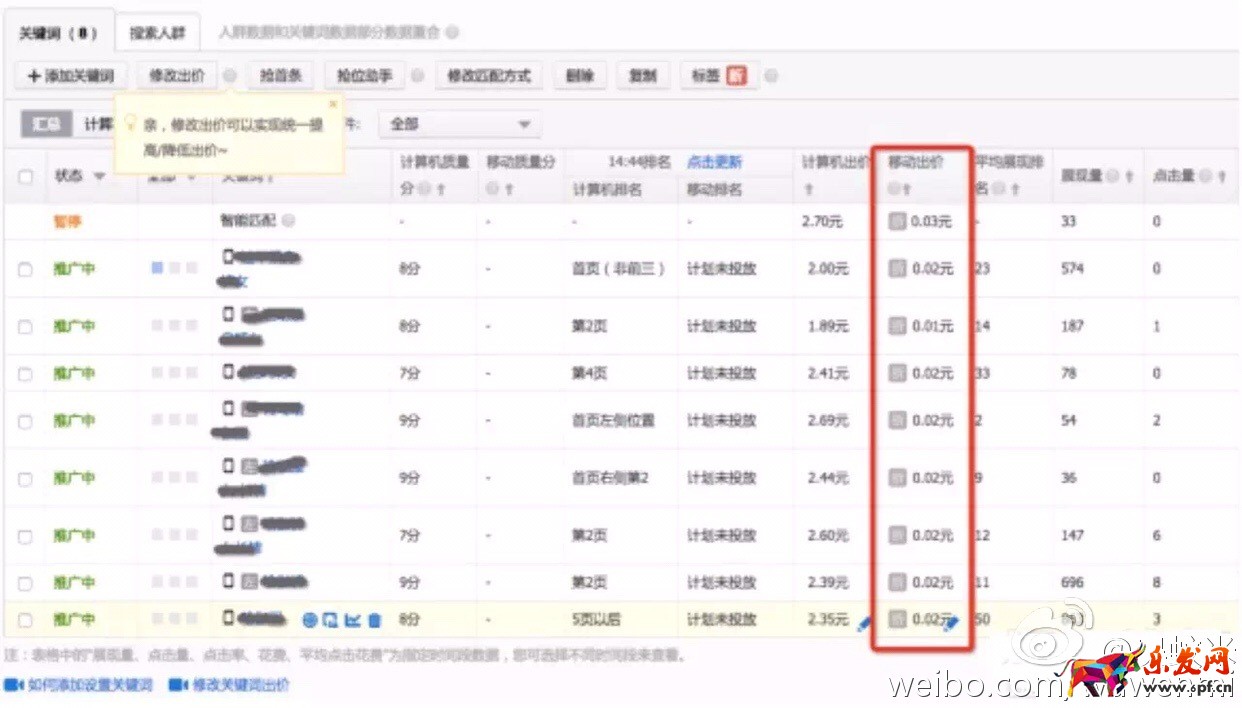This screenshot has width=1242, height=708.
Task: Close the yellow tooltip with its X icon
Action: (333, 103)
